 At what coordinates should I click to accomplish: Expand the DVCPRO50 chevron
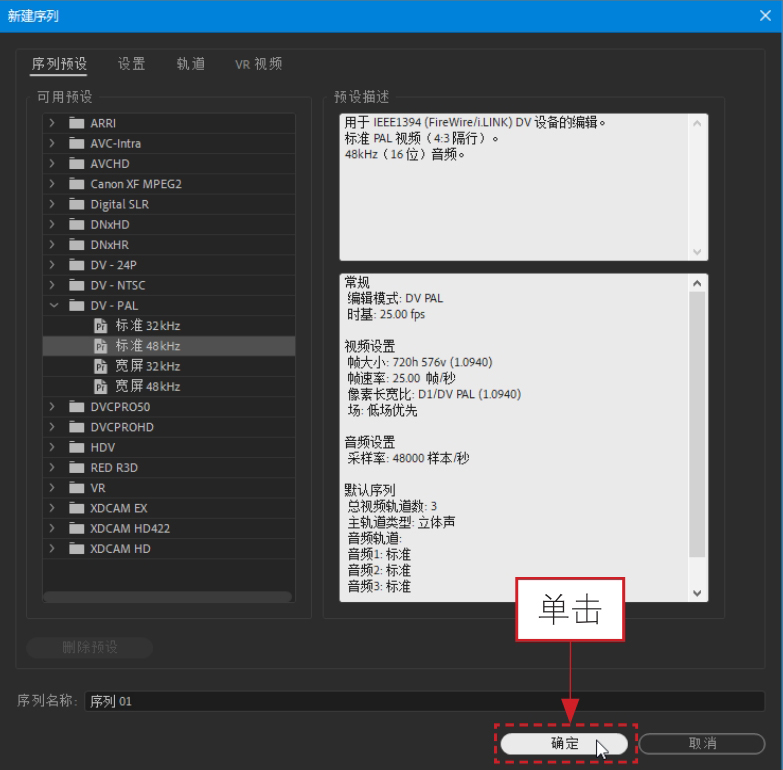tap(52, 406)
